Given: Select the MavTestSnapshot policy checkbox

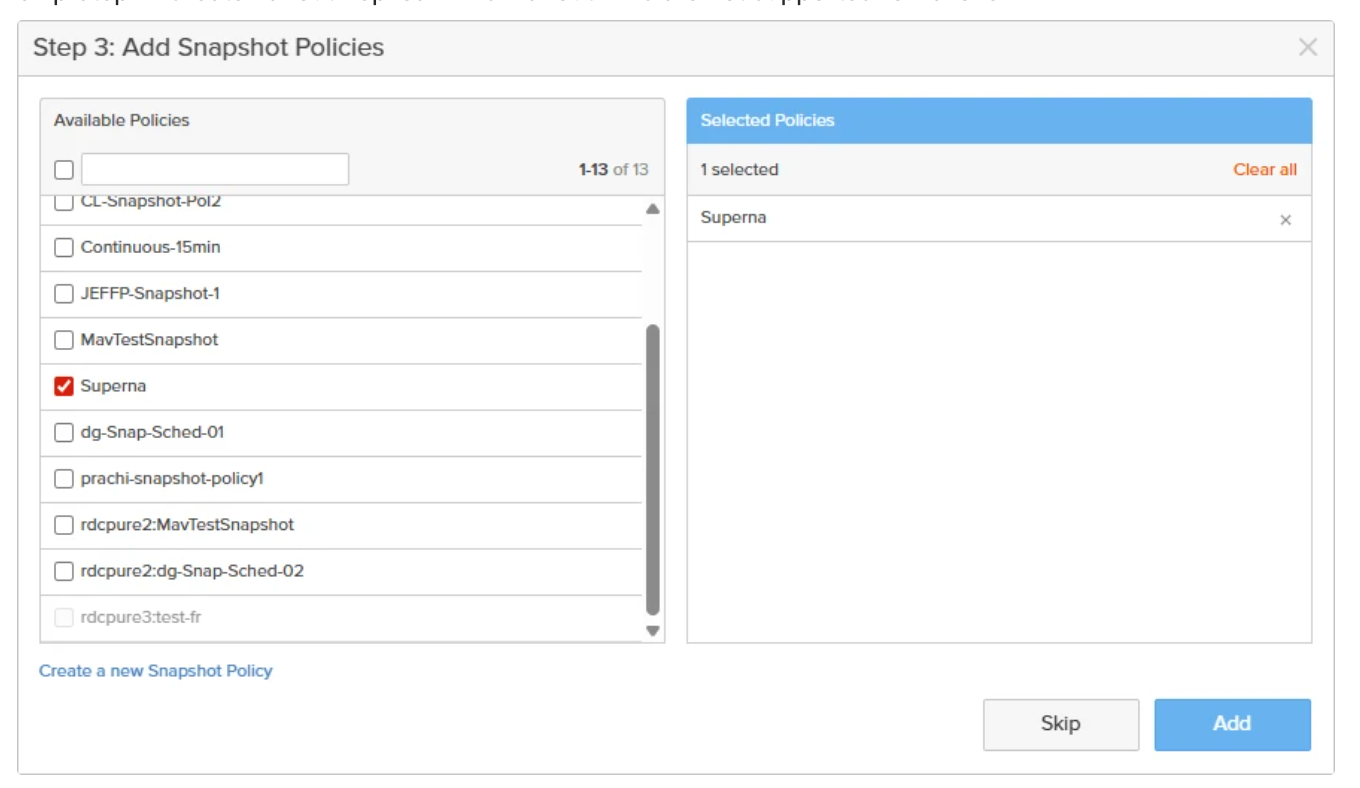Looking at the screenshot, I should coord(64,340).
